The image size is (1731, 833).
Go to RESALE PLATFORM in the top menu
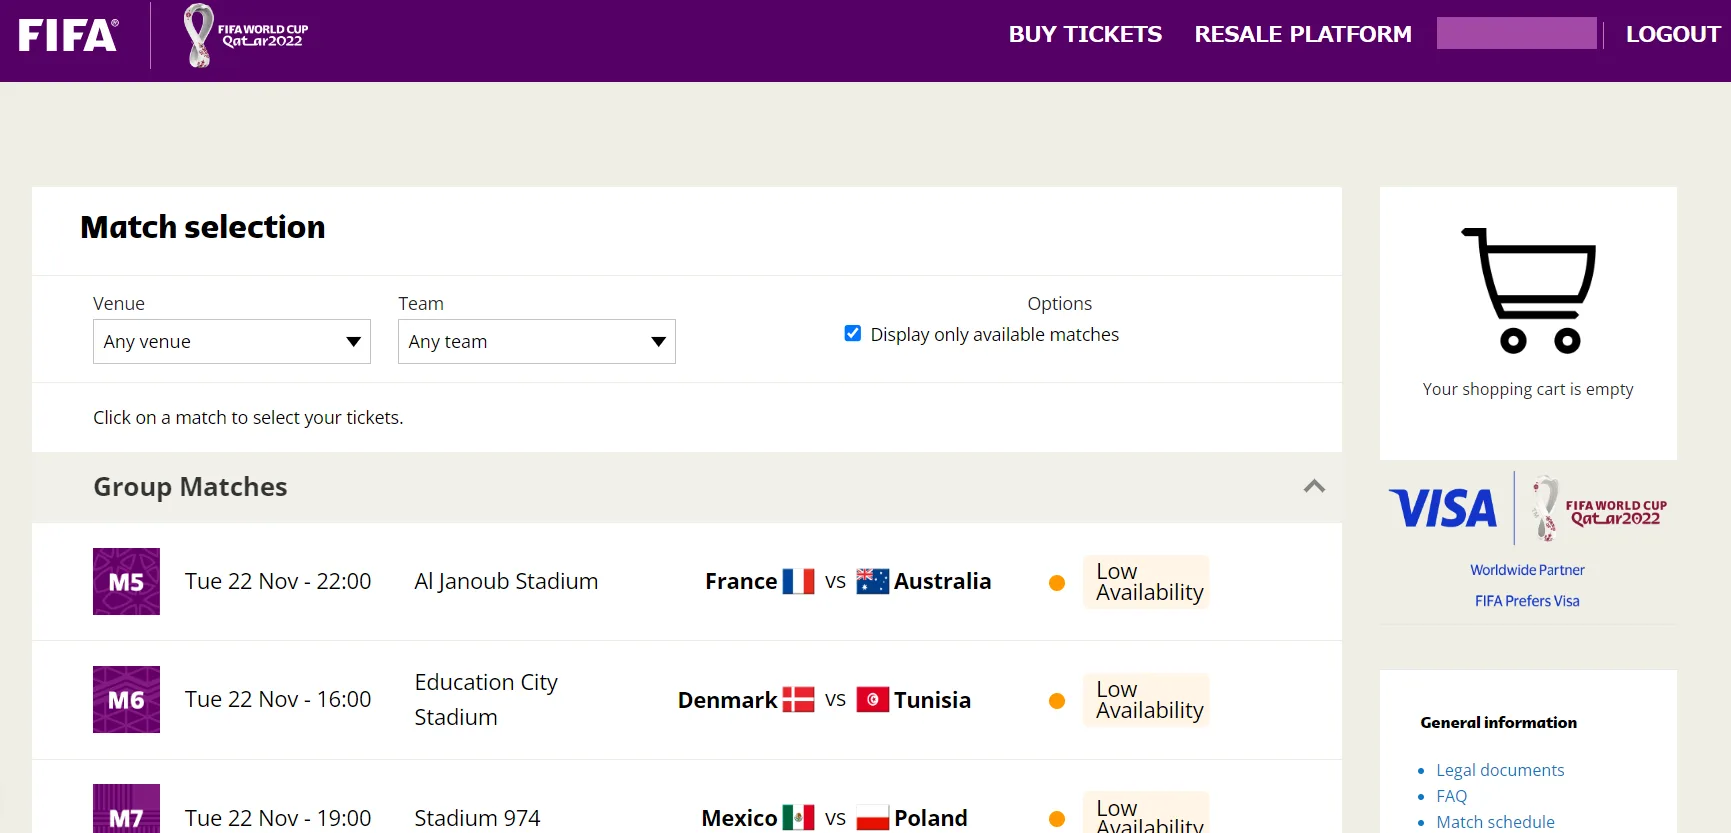click(1302, 34)
